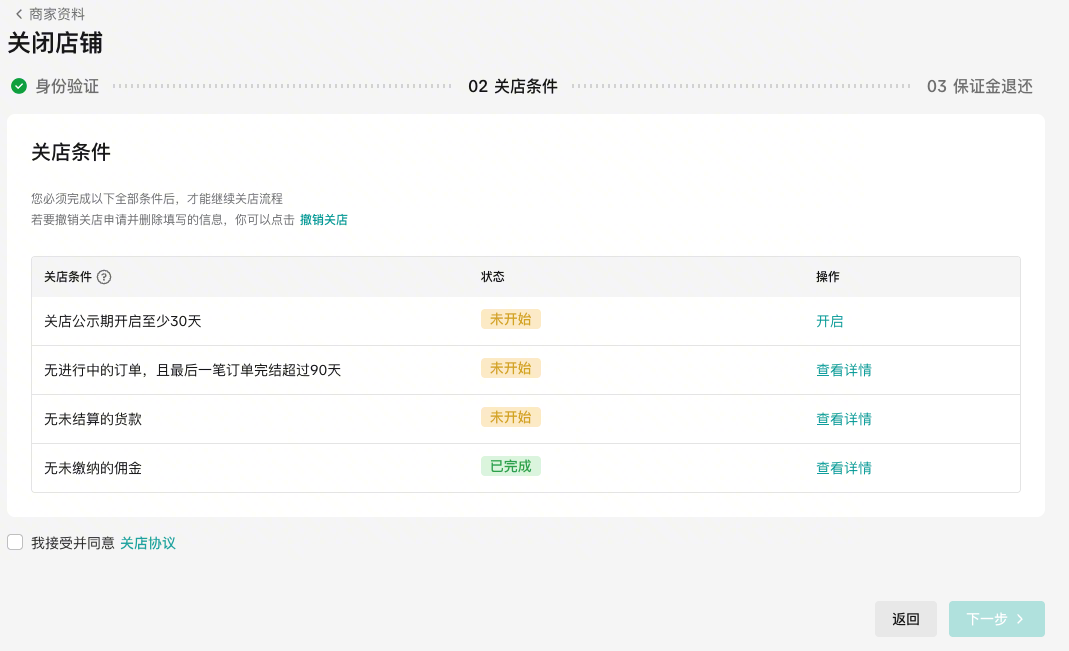The image size is (1069, 651).
Task: Tick the 我接受并同意 checkbox
Action: (x=15, y=542)
